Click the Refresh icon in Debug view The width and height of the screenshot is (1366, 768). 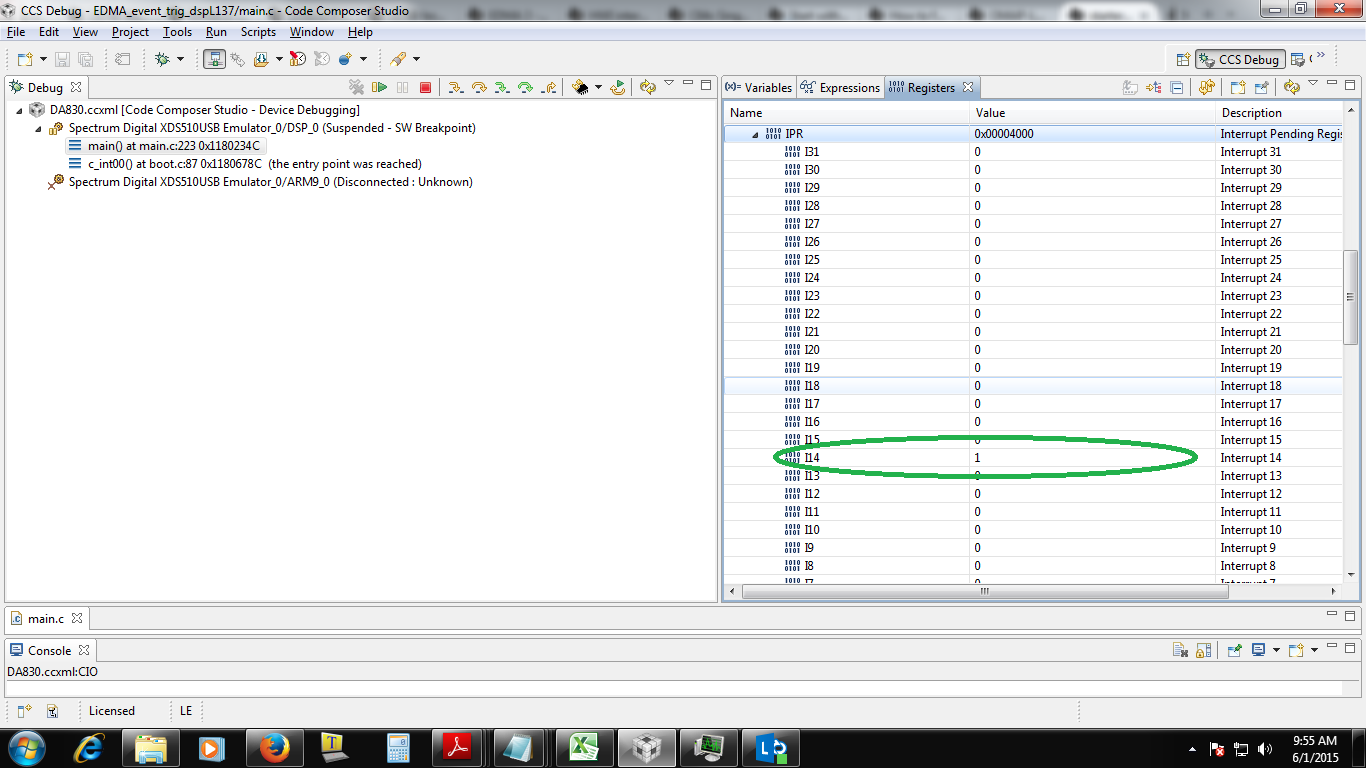point(648,87)
